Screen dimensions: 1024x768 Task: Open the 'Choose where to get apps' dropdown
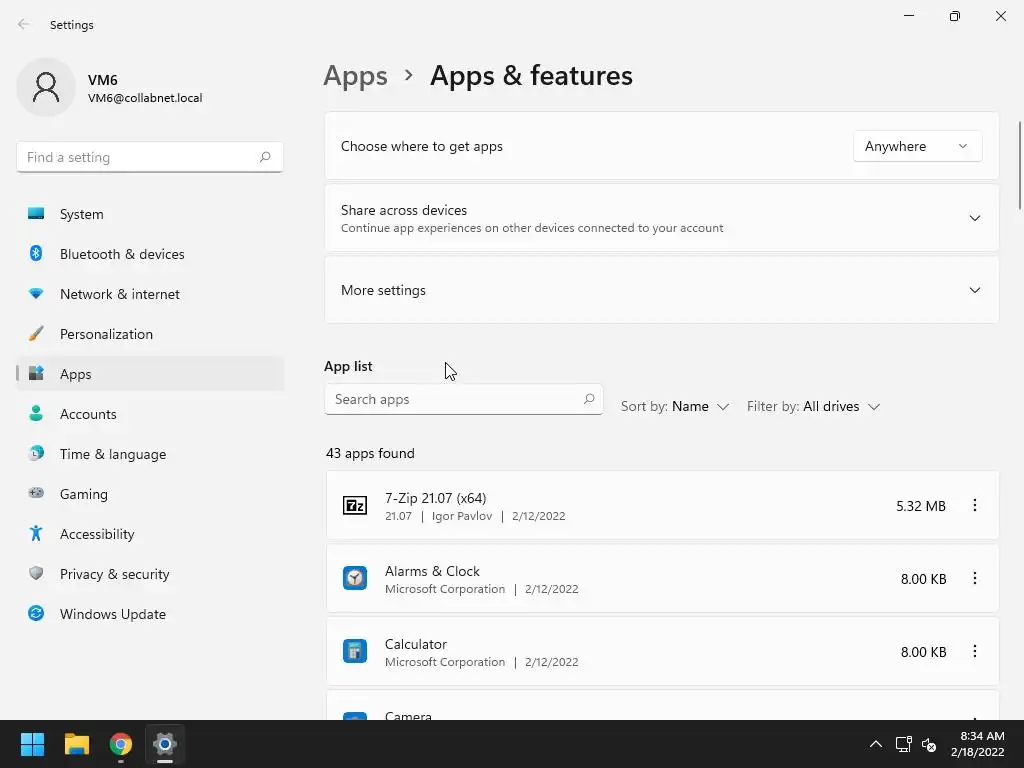tap(916, 146)
